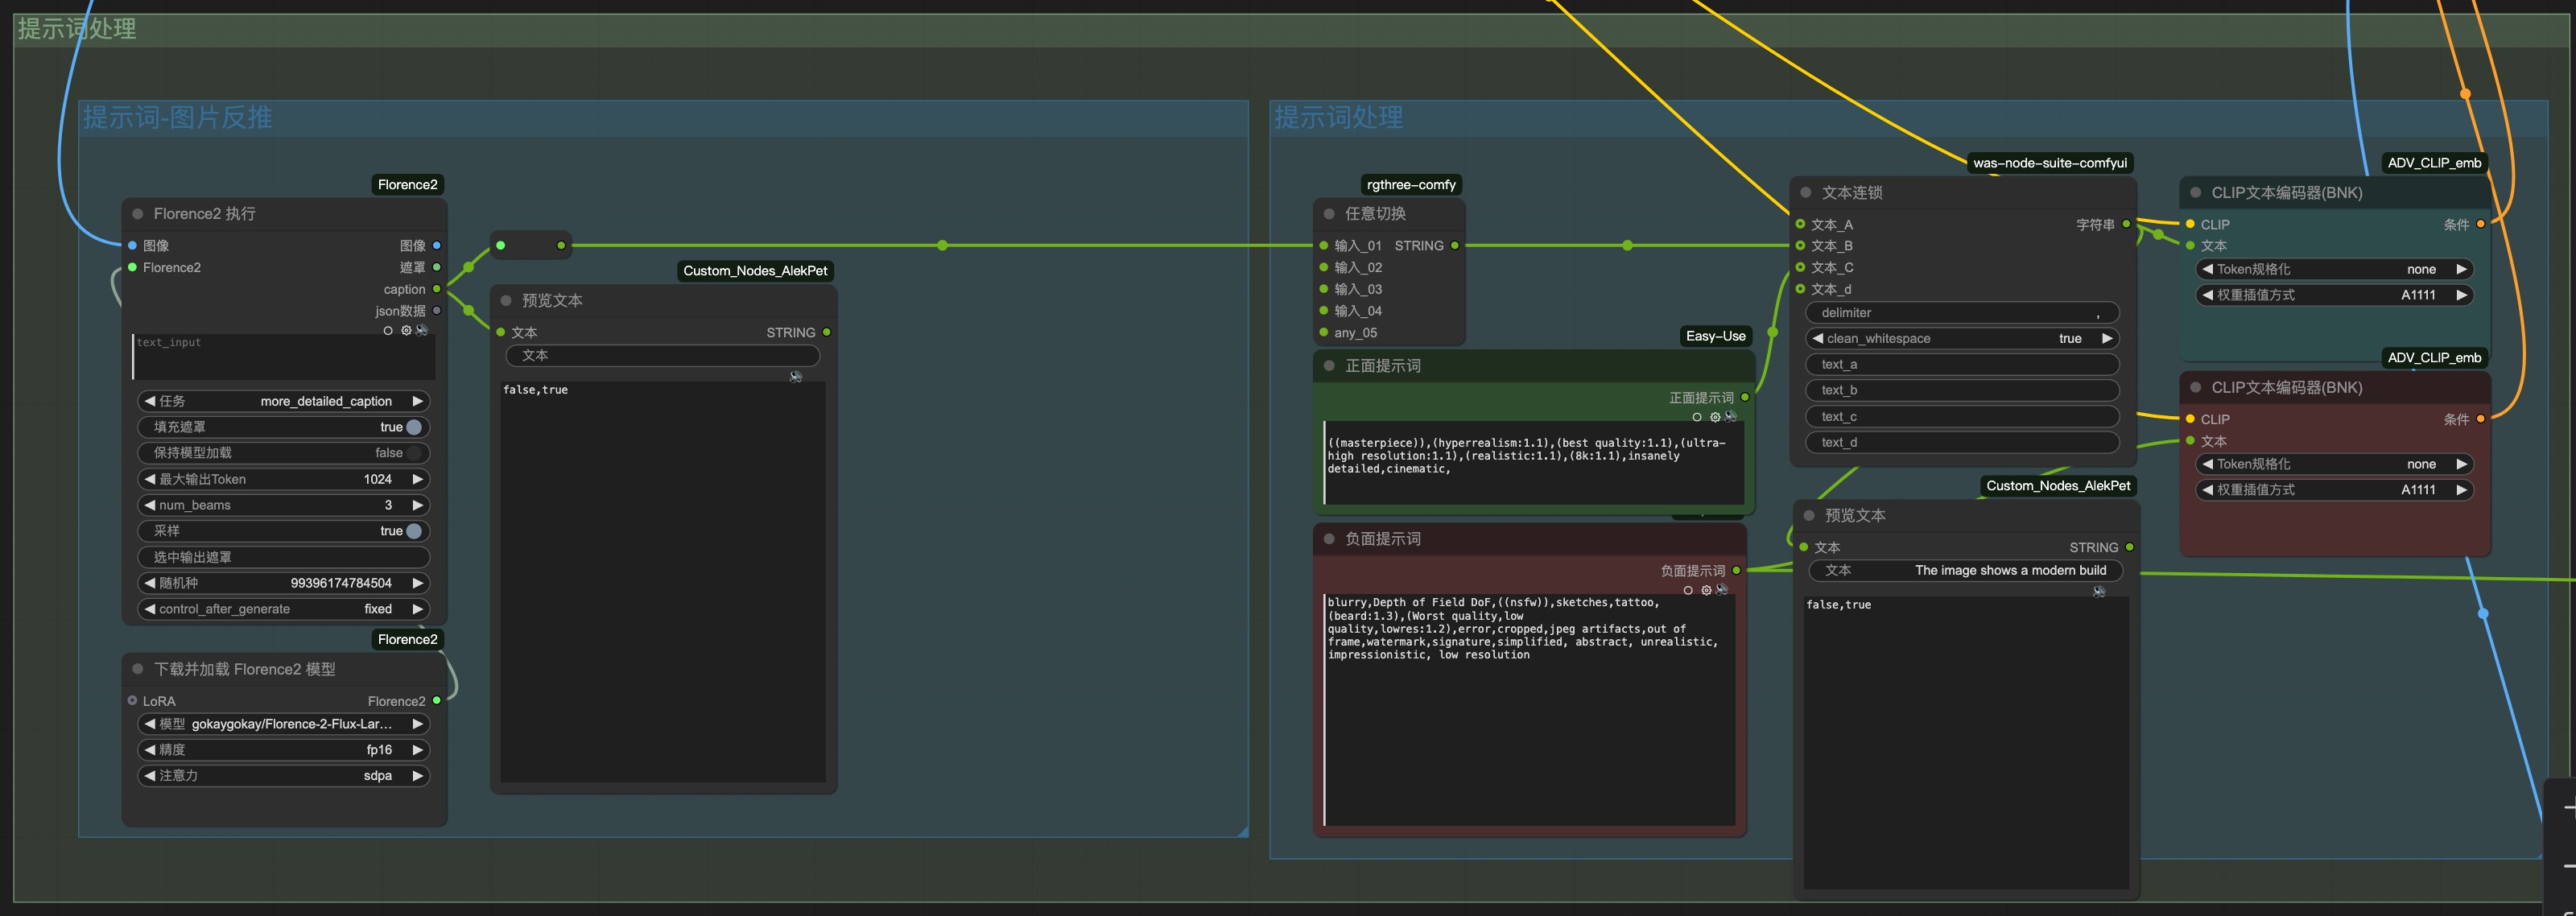Open the 精度 fp16 dropdown
The width and height of the screenshot is (2576, 916).
click(x=284, y=749)
